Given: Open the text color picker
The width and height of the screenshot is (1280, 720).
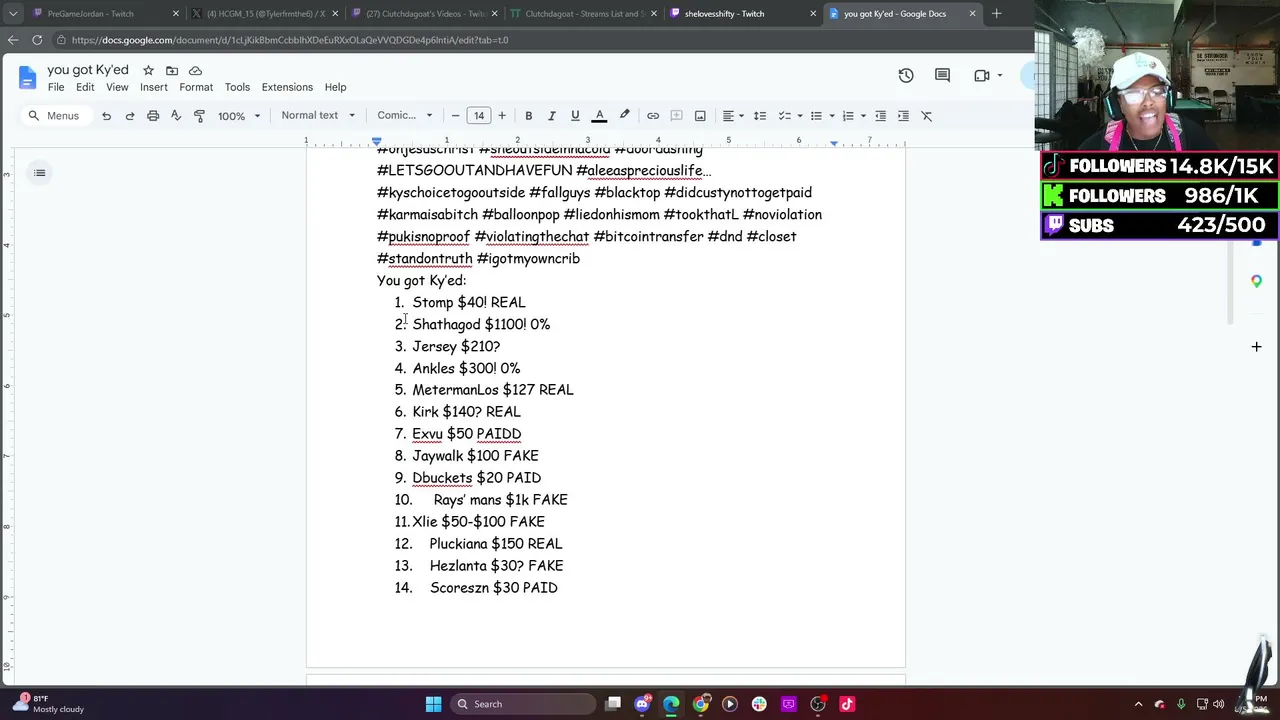Looking at the screenshot, I should 600,116.
